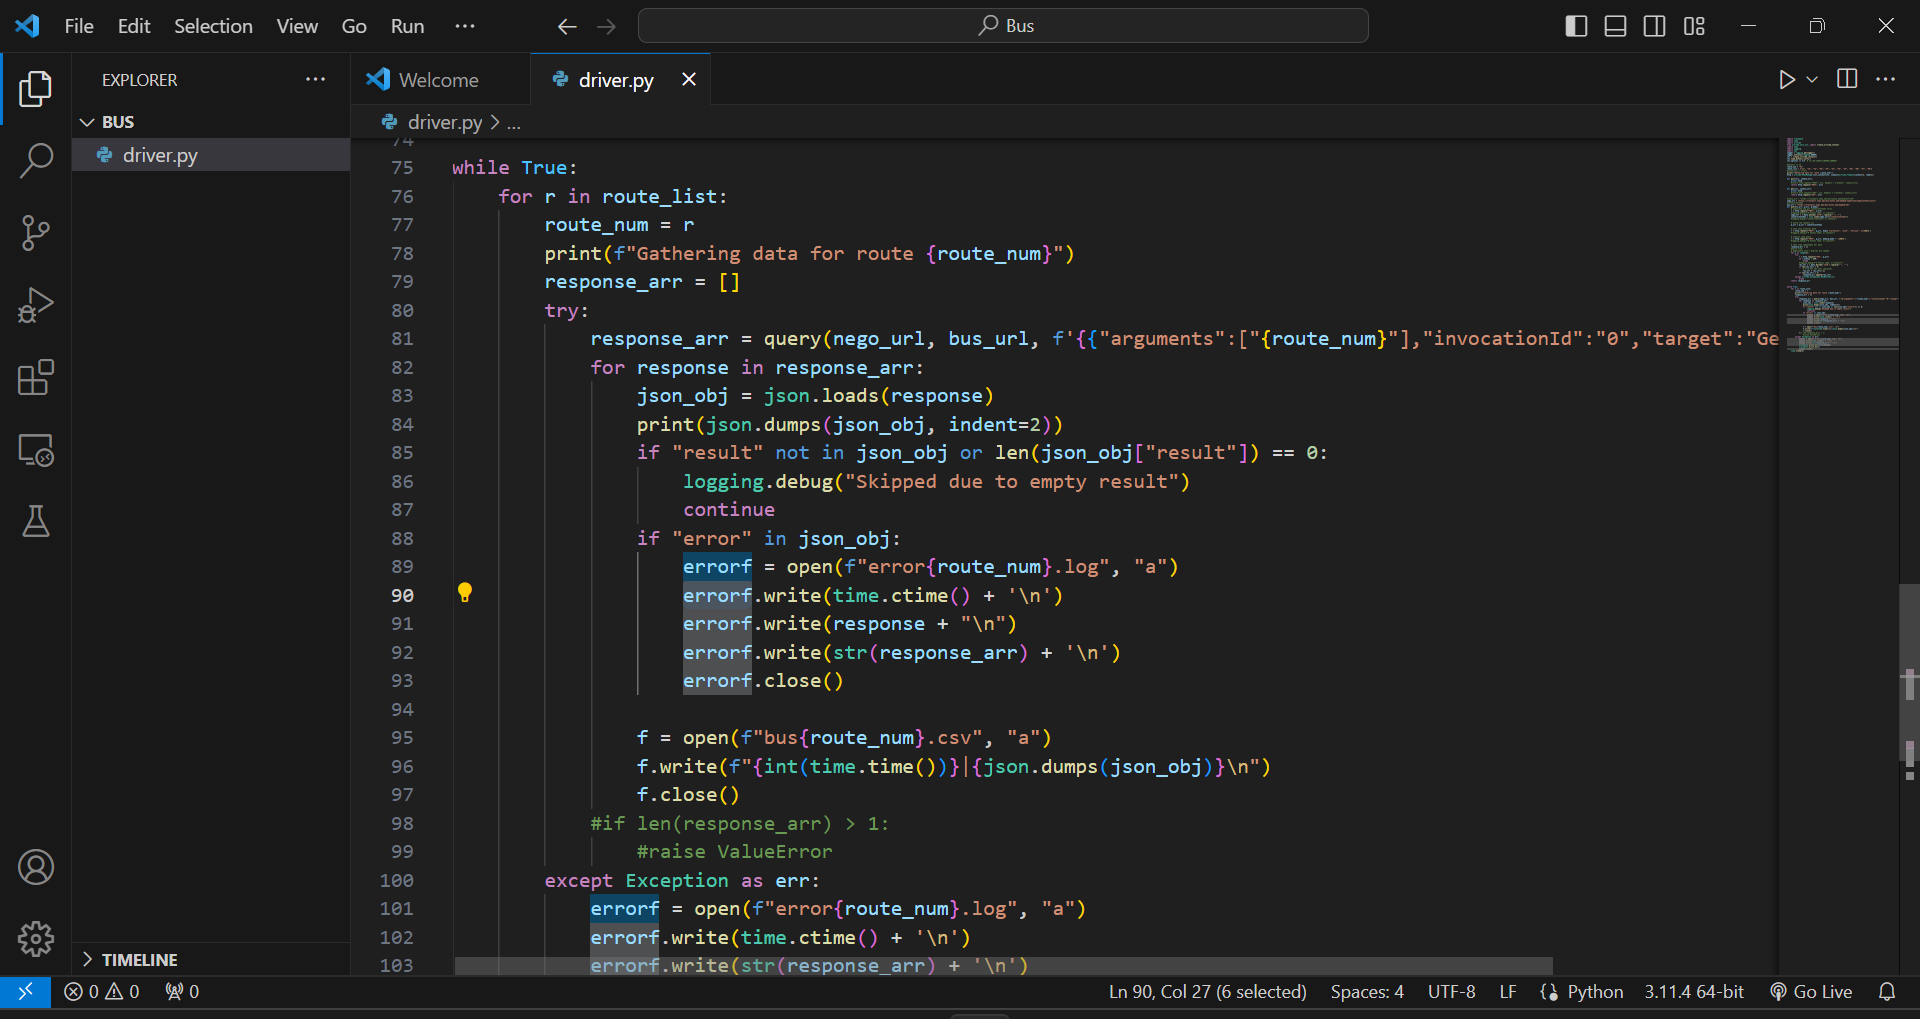Click the 'response_arr = []' line
The height and width of the screenshot is (1019, 1920).
point(642,282)
